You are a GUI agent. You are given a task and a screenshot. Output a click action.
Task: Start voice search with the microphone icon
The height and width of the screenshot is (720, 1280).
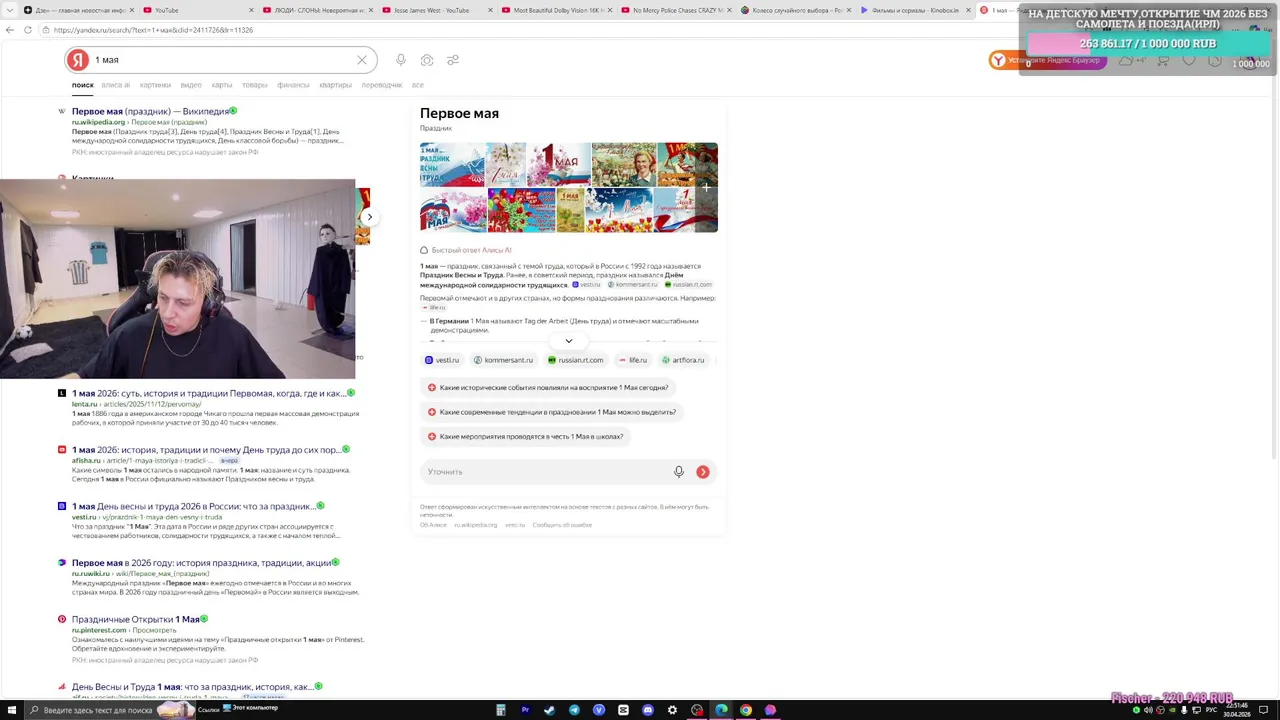(401, 60)
